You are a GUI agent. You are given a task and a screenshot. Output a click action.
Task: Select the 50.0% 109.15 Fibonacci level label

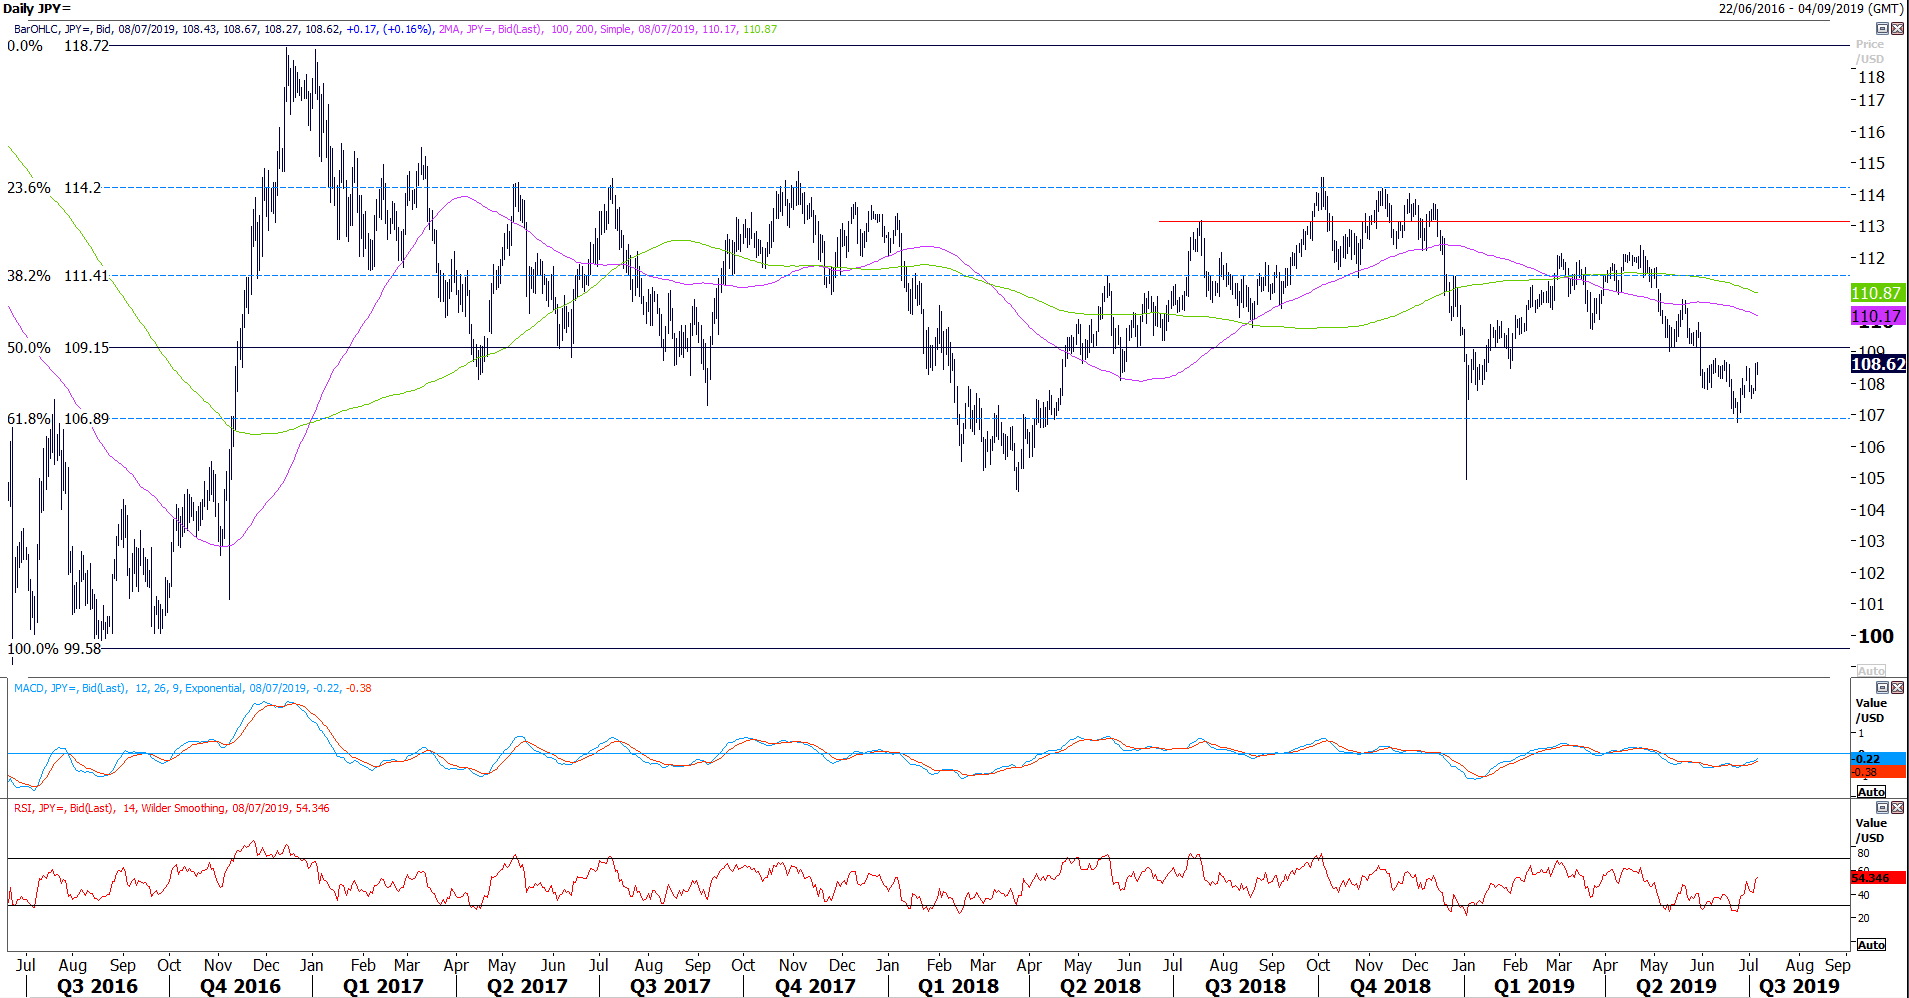58,348
